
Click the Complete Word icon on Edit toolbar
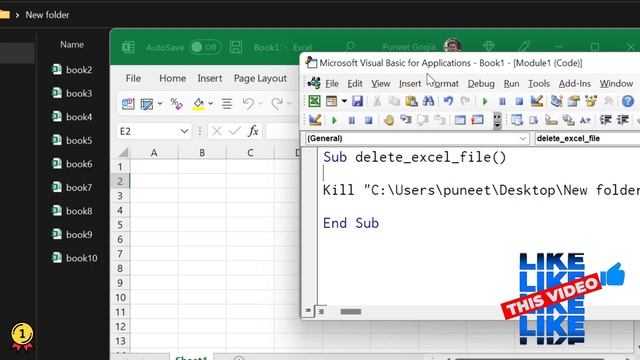585,120
